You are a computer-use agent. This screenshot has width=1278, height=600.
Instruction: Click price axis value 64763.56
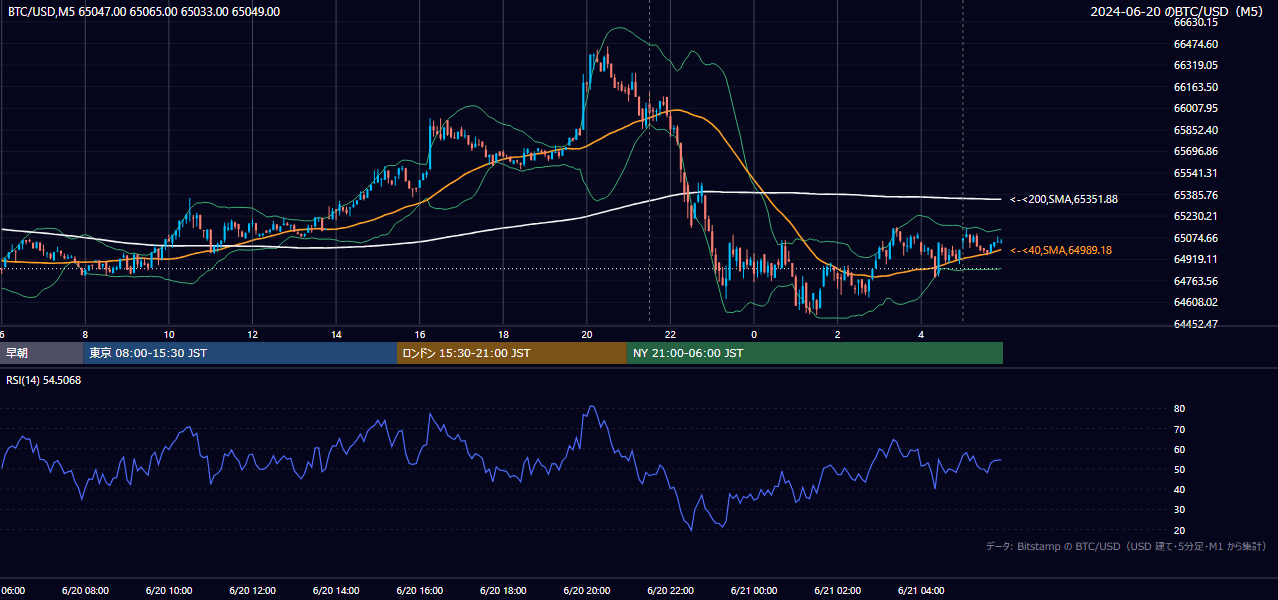pos(1195,281)
